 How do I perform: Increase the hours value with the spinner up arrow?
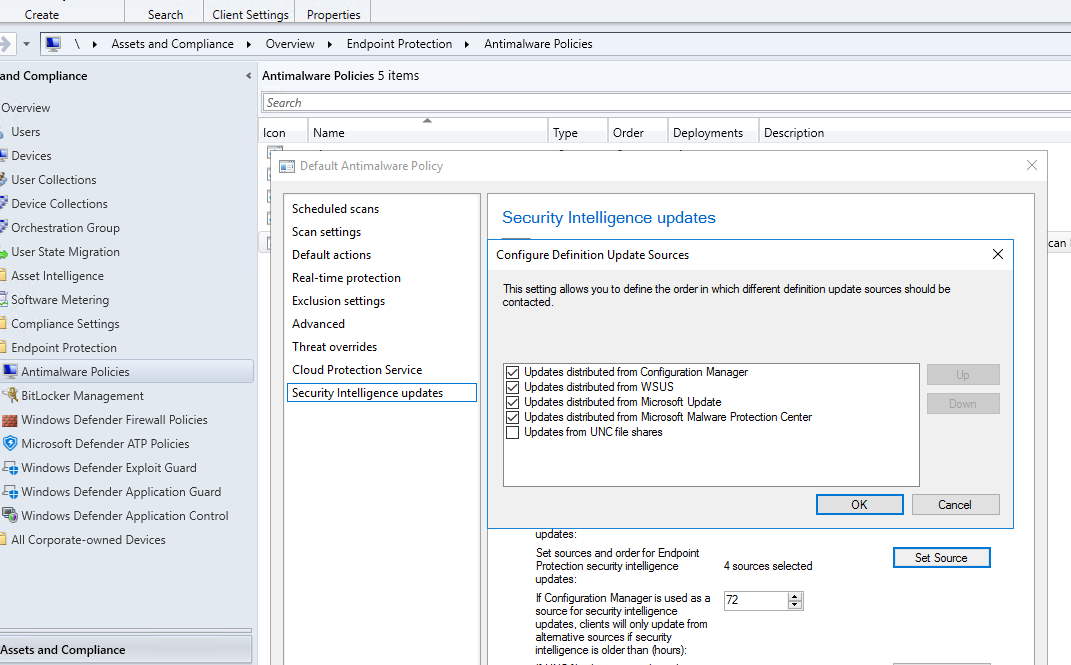pos(794,596)
